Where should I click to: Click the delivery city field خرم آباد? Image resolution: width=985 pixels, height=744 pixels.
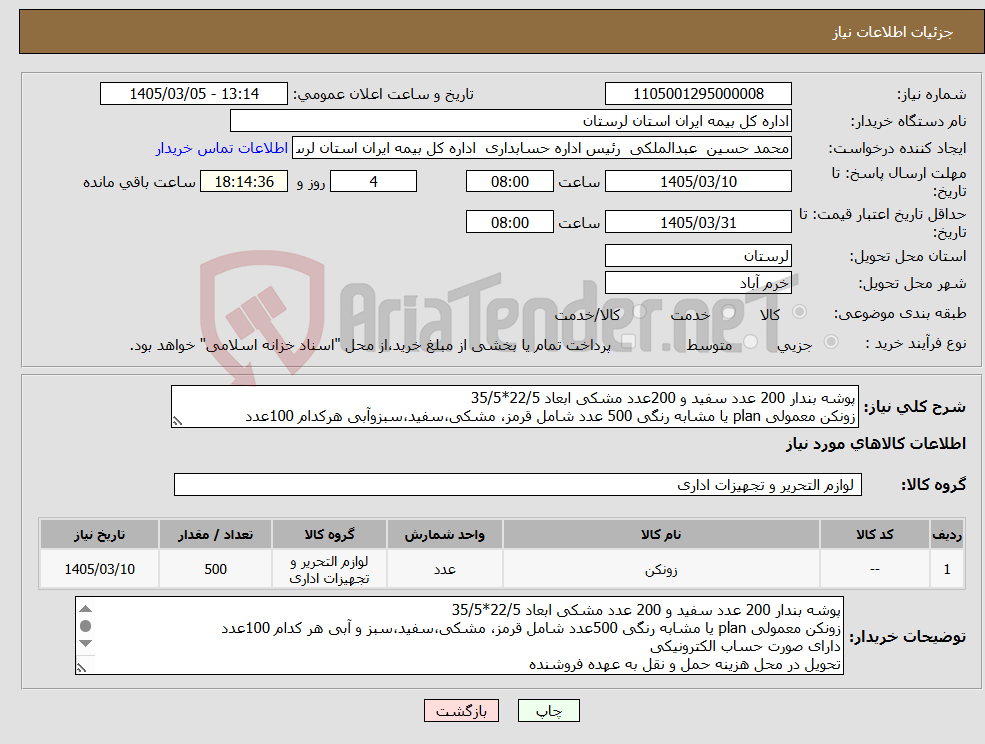tap(698, 283)
